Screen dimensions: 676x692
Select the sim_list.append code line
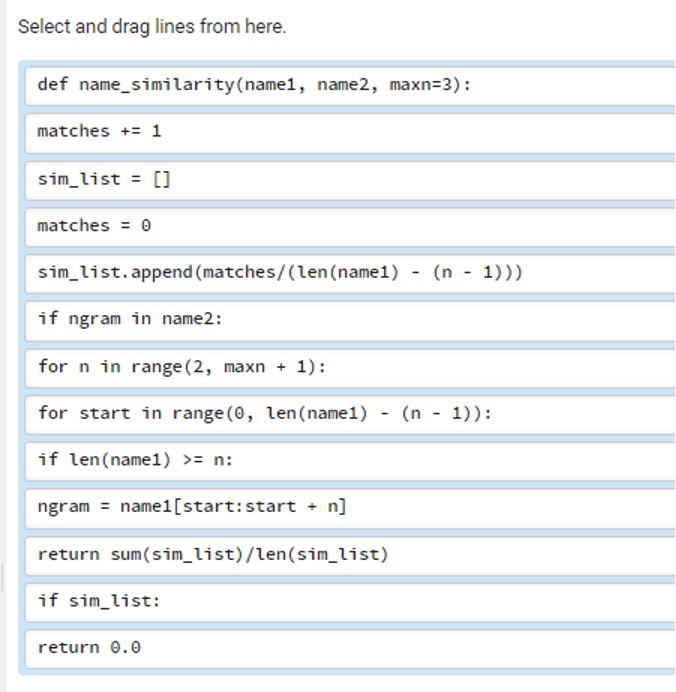(350, 274)
